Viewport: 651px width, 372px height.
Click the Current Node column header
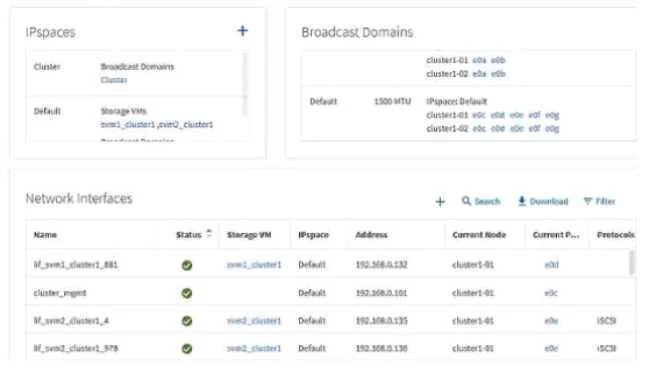tap(479, 235)
